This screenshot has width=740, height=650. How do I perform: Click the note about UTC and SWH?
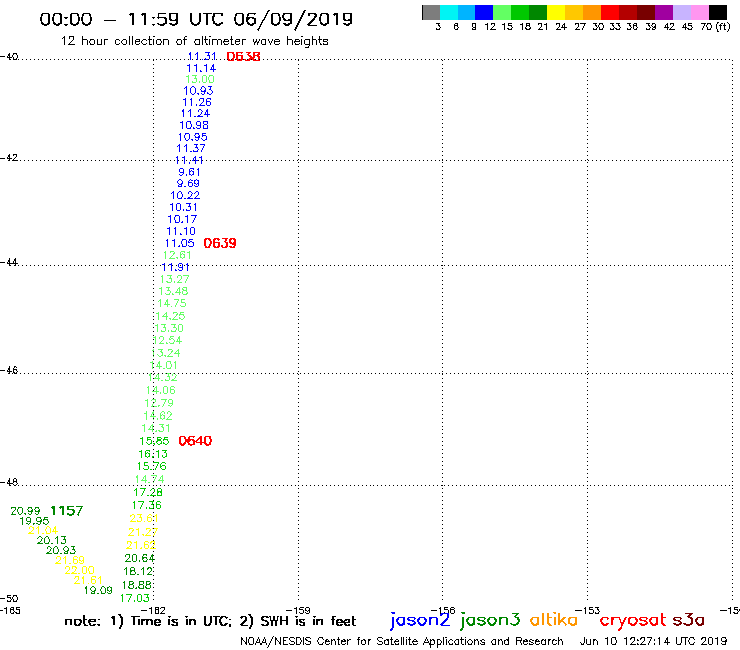point(210,621)
